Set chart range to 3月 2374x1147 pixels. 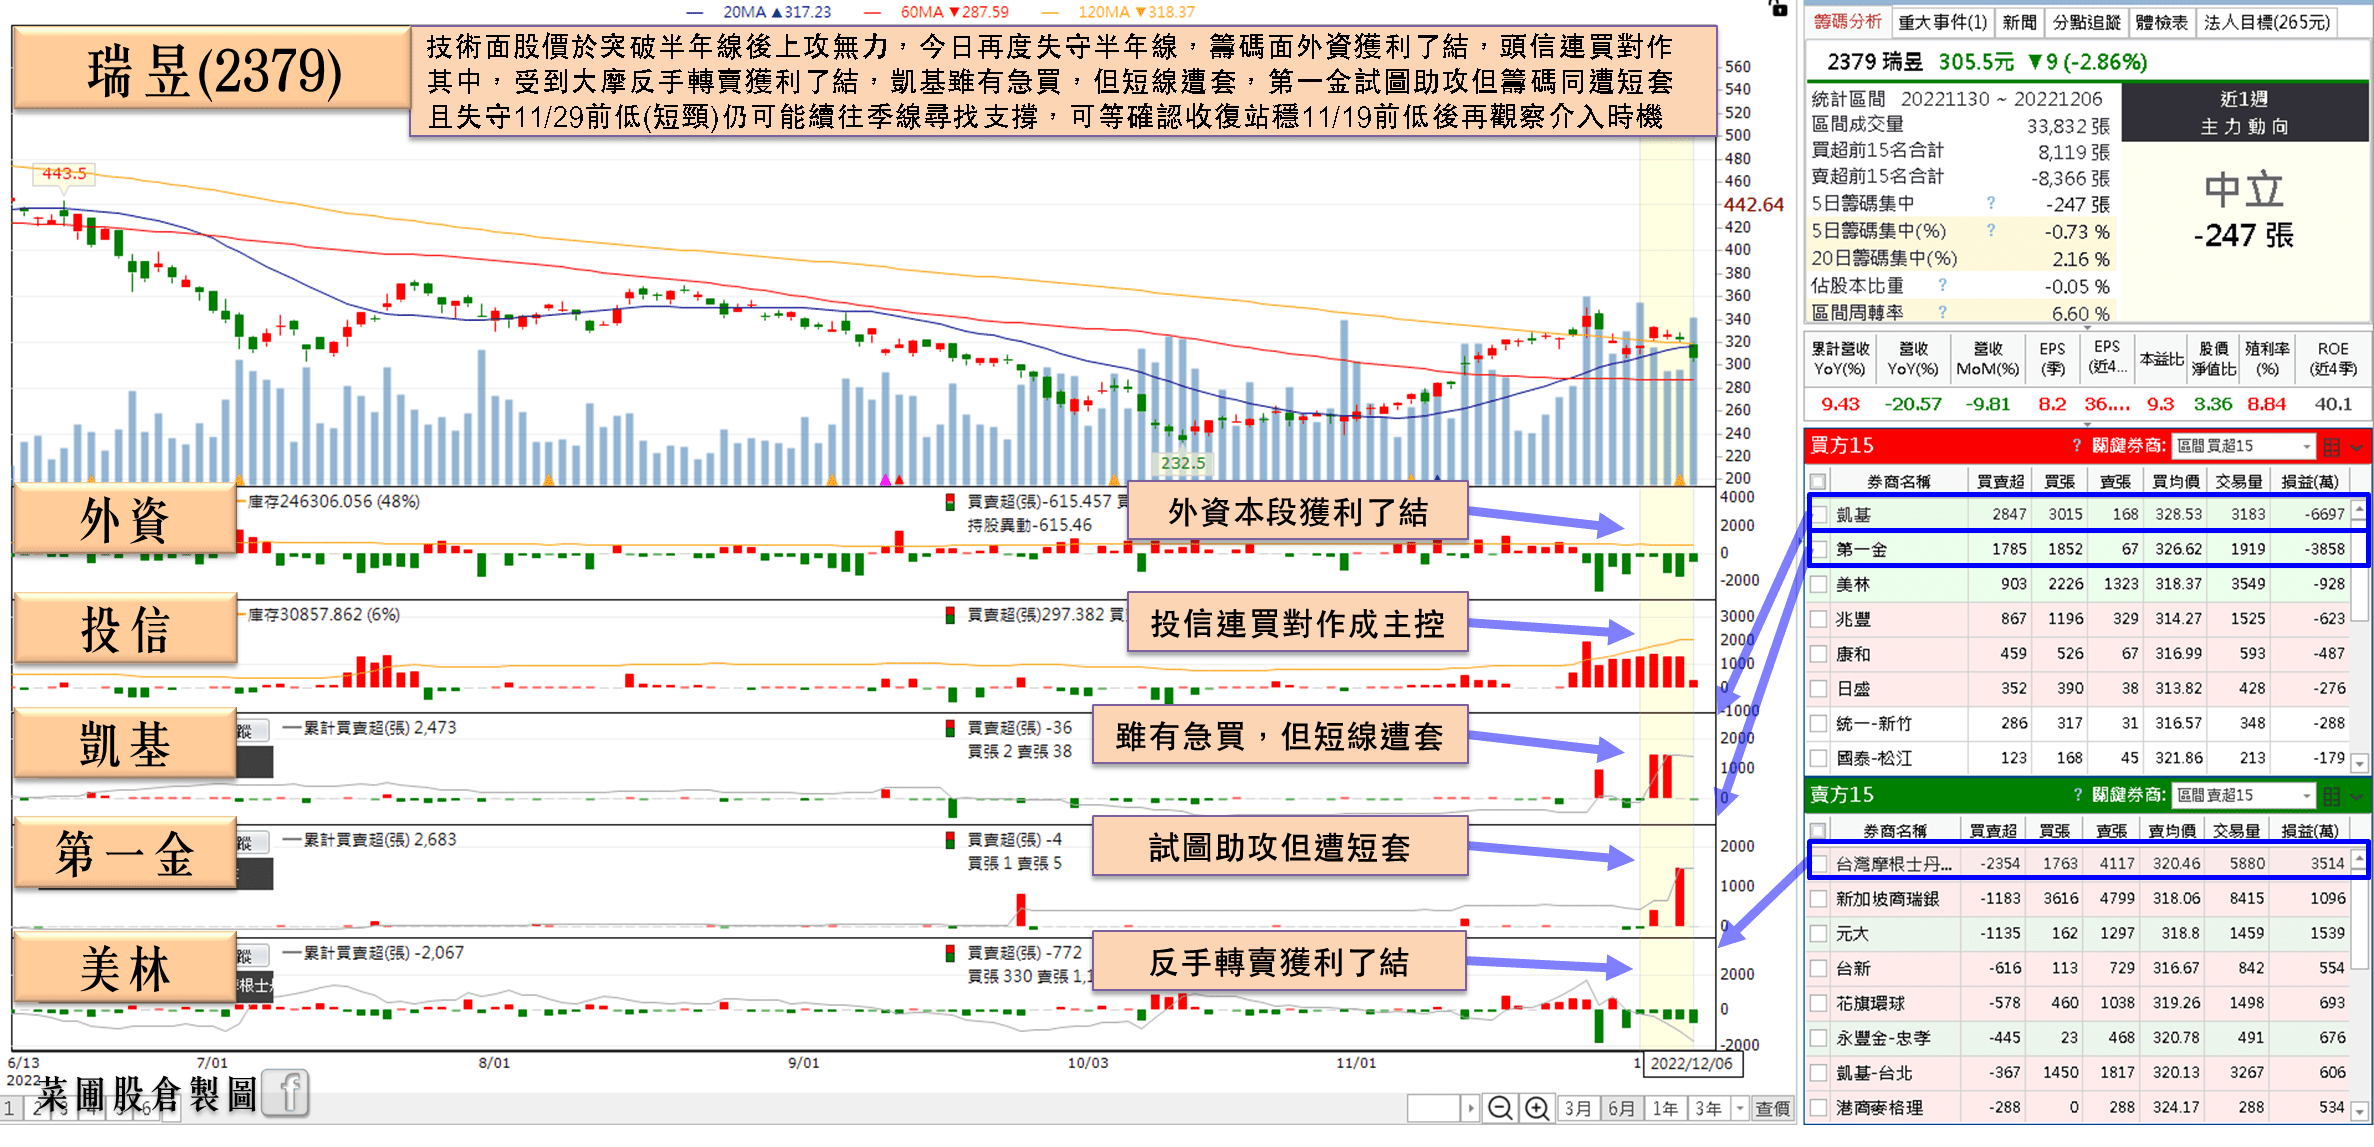tap(1578, 1108)
